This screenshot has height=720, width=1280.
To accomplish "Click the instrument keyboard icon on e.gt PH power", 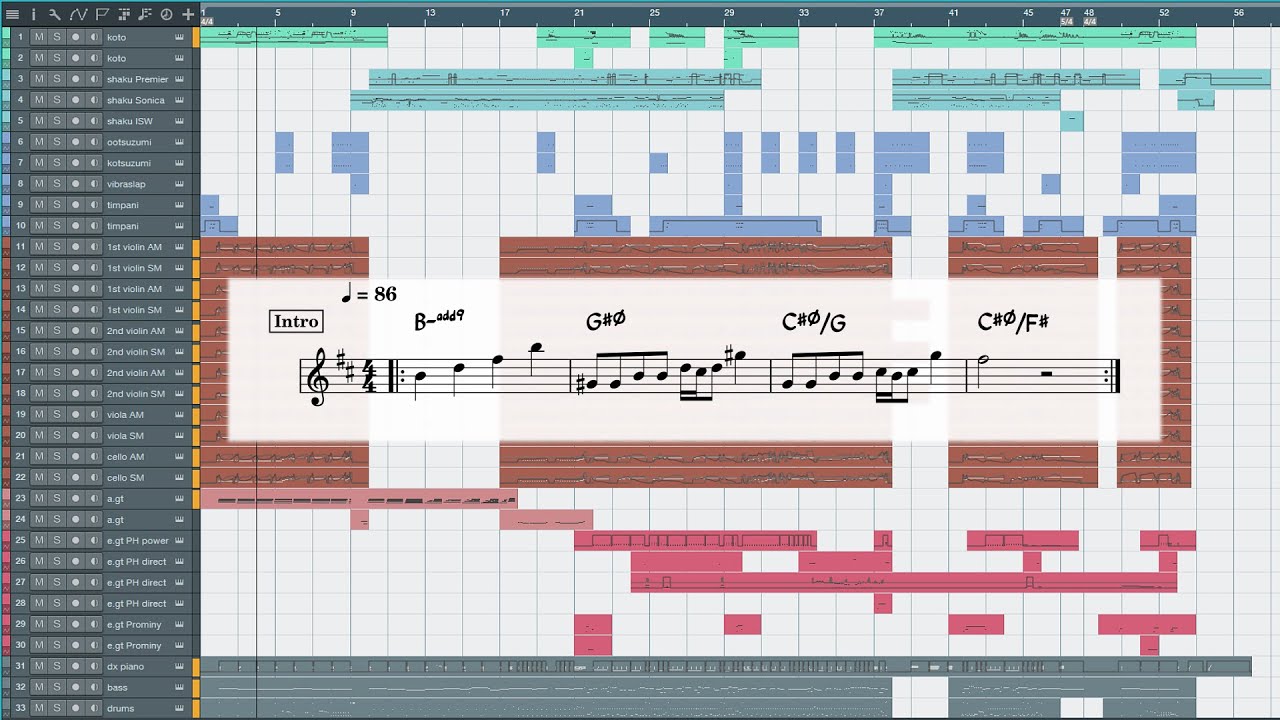I will coord(179,540).
